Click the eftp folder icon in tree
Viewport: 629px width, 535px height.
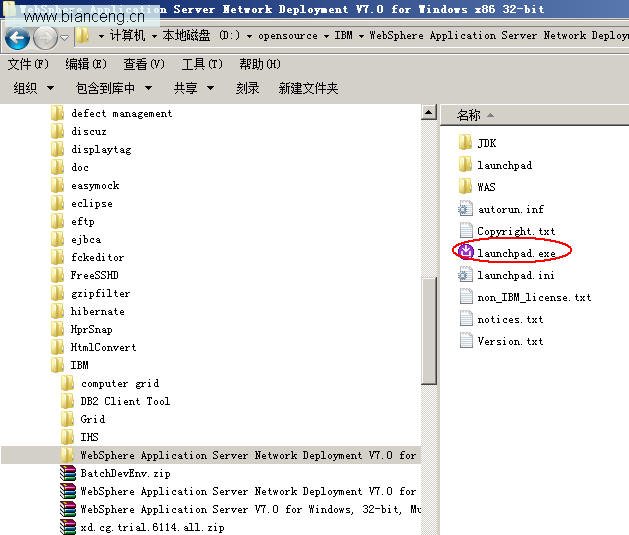(57, 221)
